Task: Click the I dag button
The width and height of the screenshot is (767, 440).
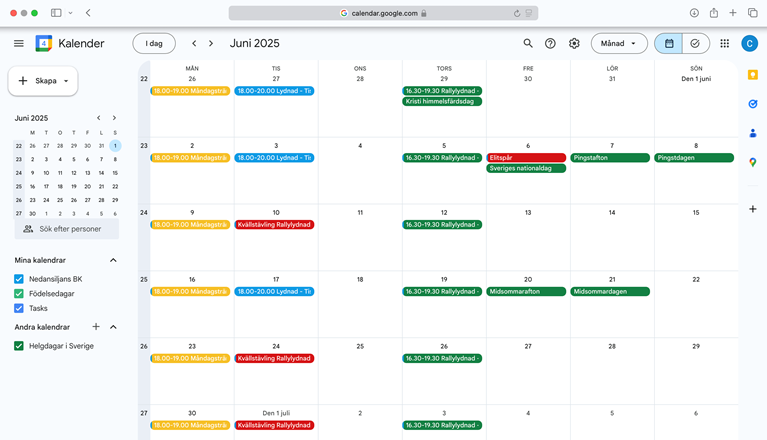Action: [x=154, y=44]
